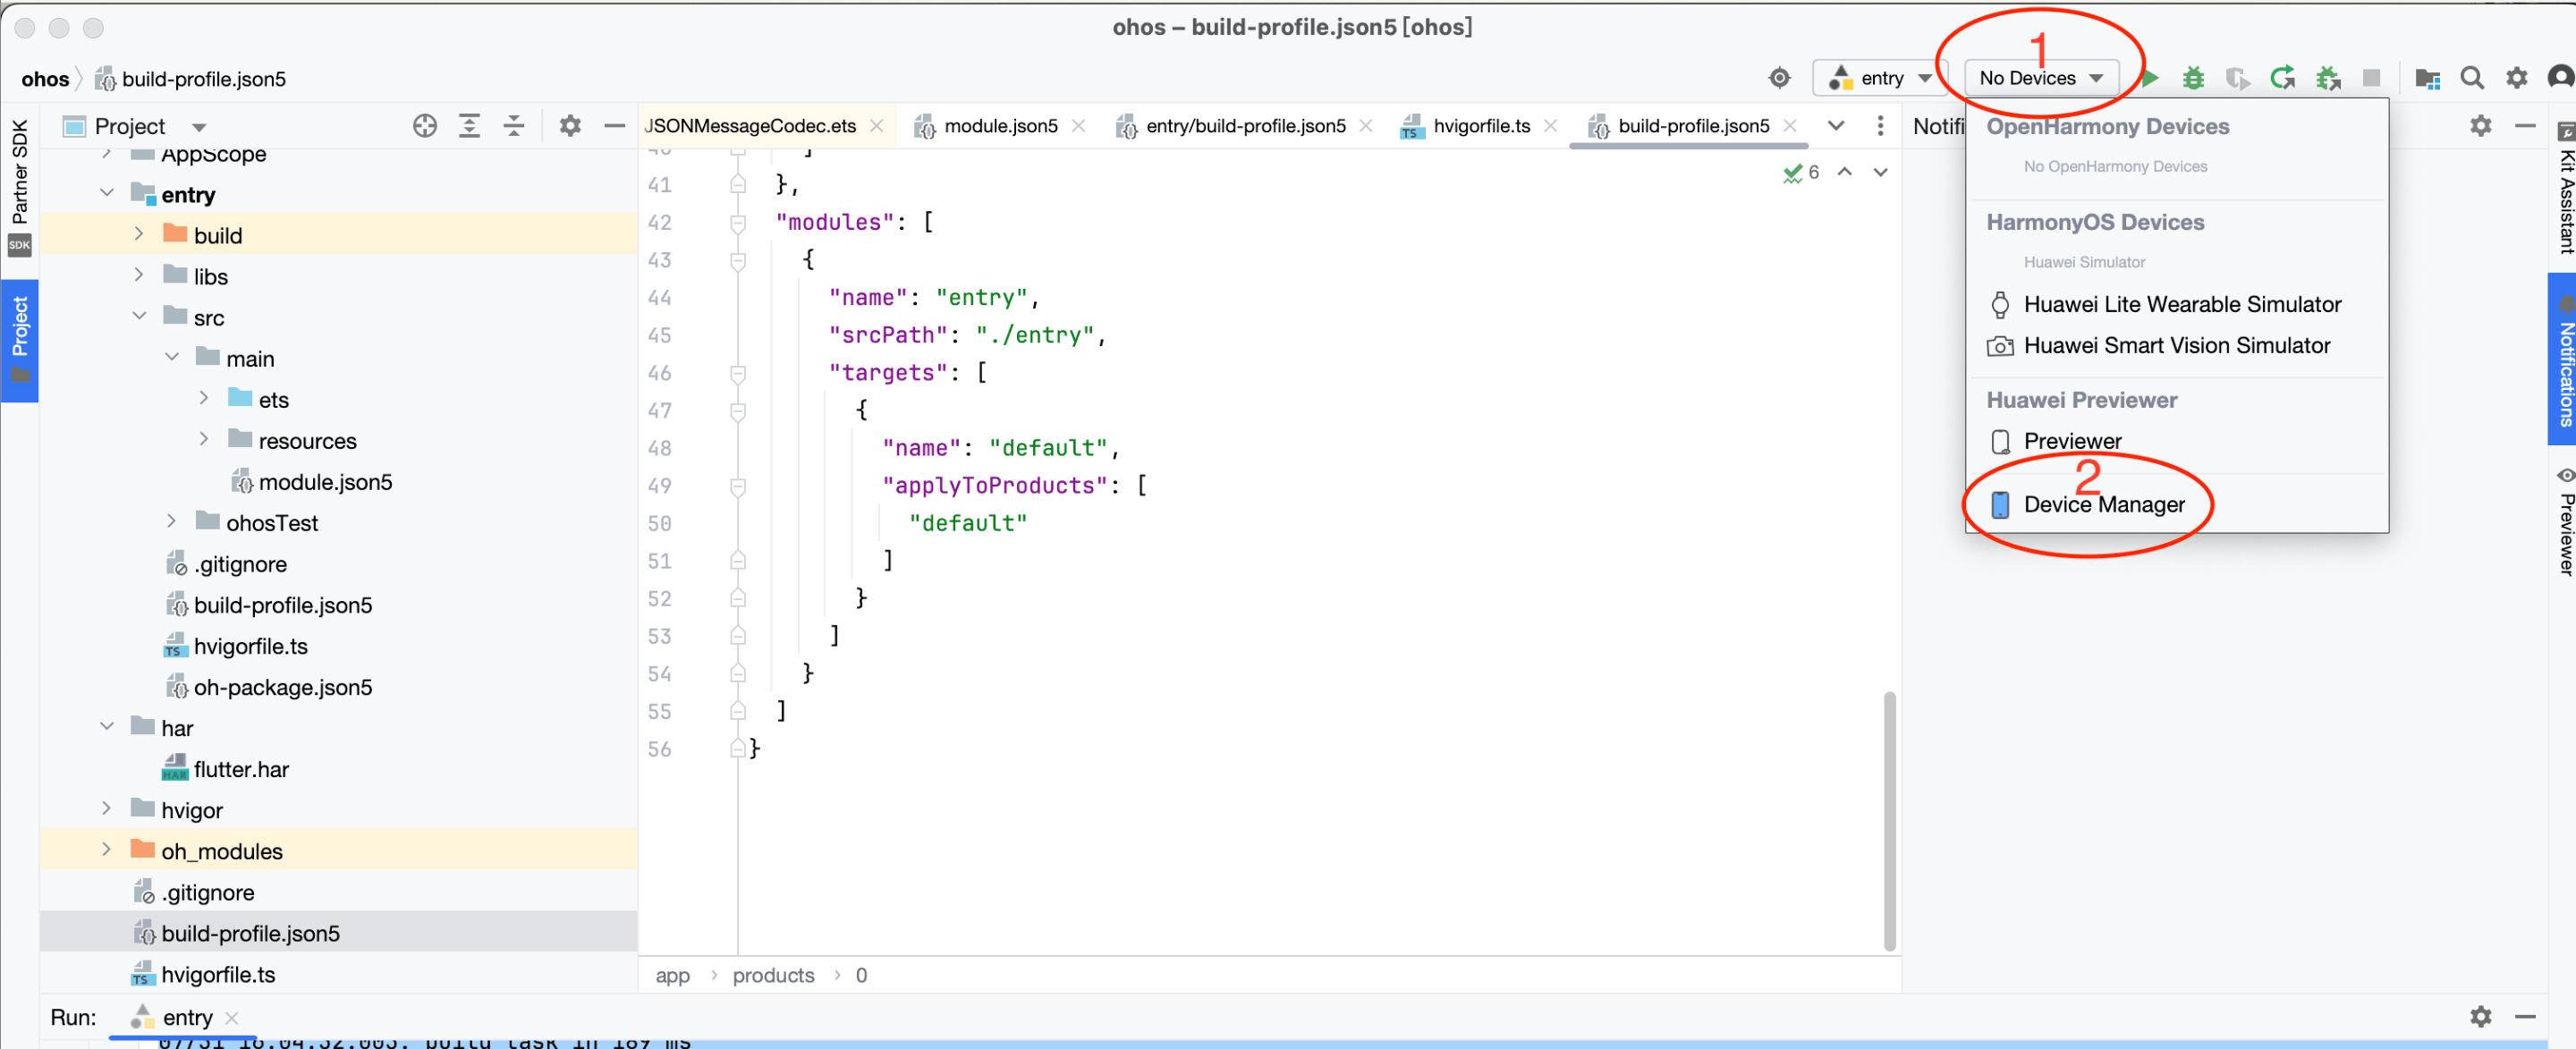Click Expand All icon in Project panel

469,126
